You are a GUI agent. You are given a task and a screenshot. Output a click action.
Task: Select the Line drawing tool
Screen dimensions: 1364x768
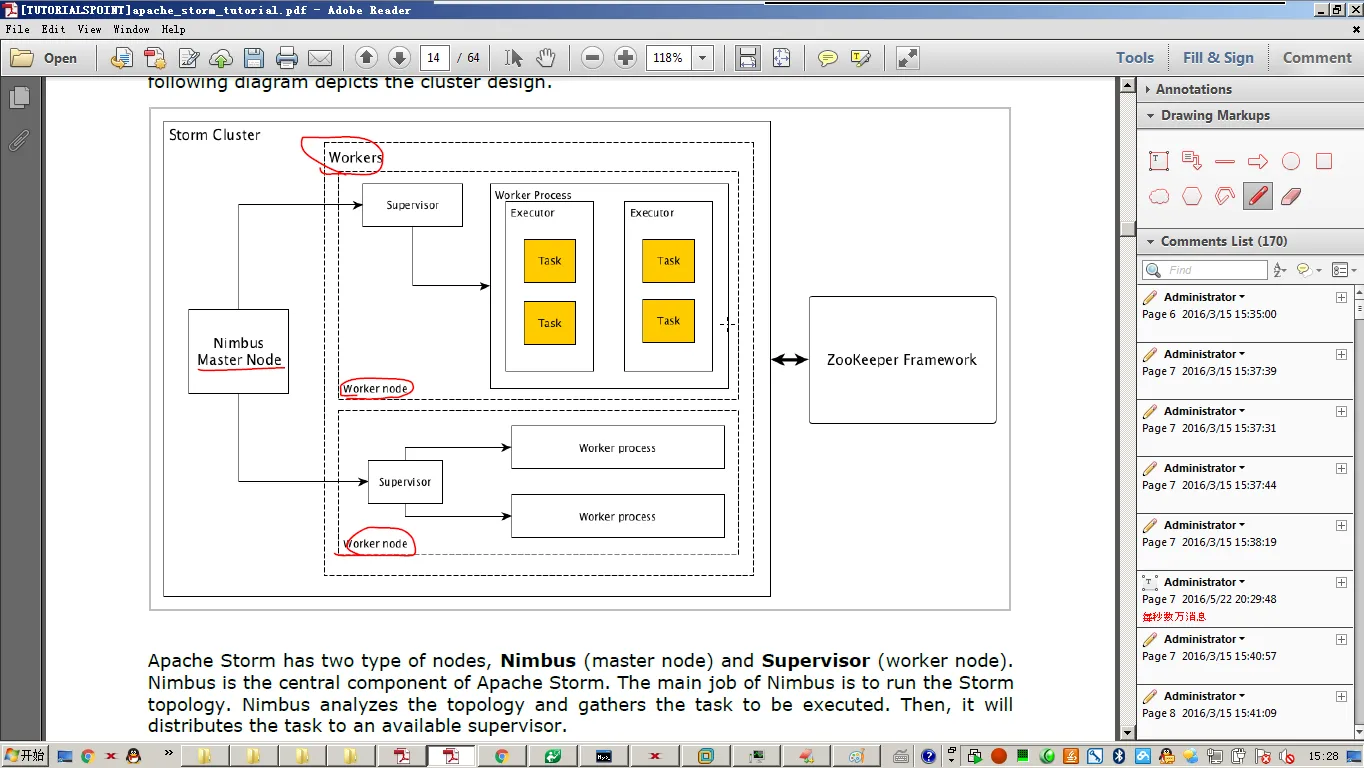click(x=1225, y=161)
